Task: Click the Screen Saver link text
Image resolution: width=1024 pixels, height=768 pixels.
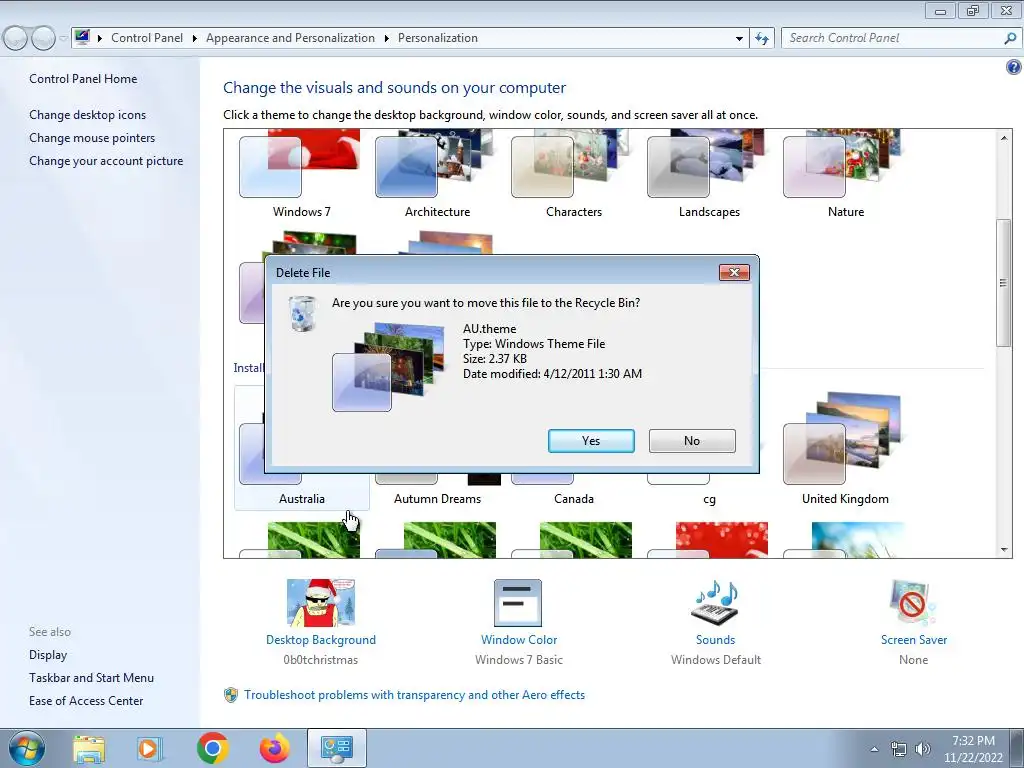Action: [x=913, y=640]
